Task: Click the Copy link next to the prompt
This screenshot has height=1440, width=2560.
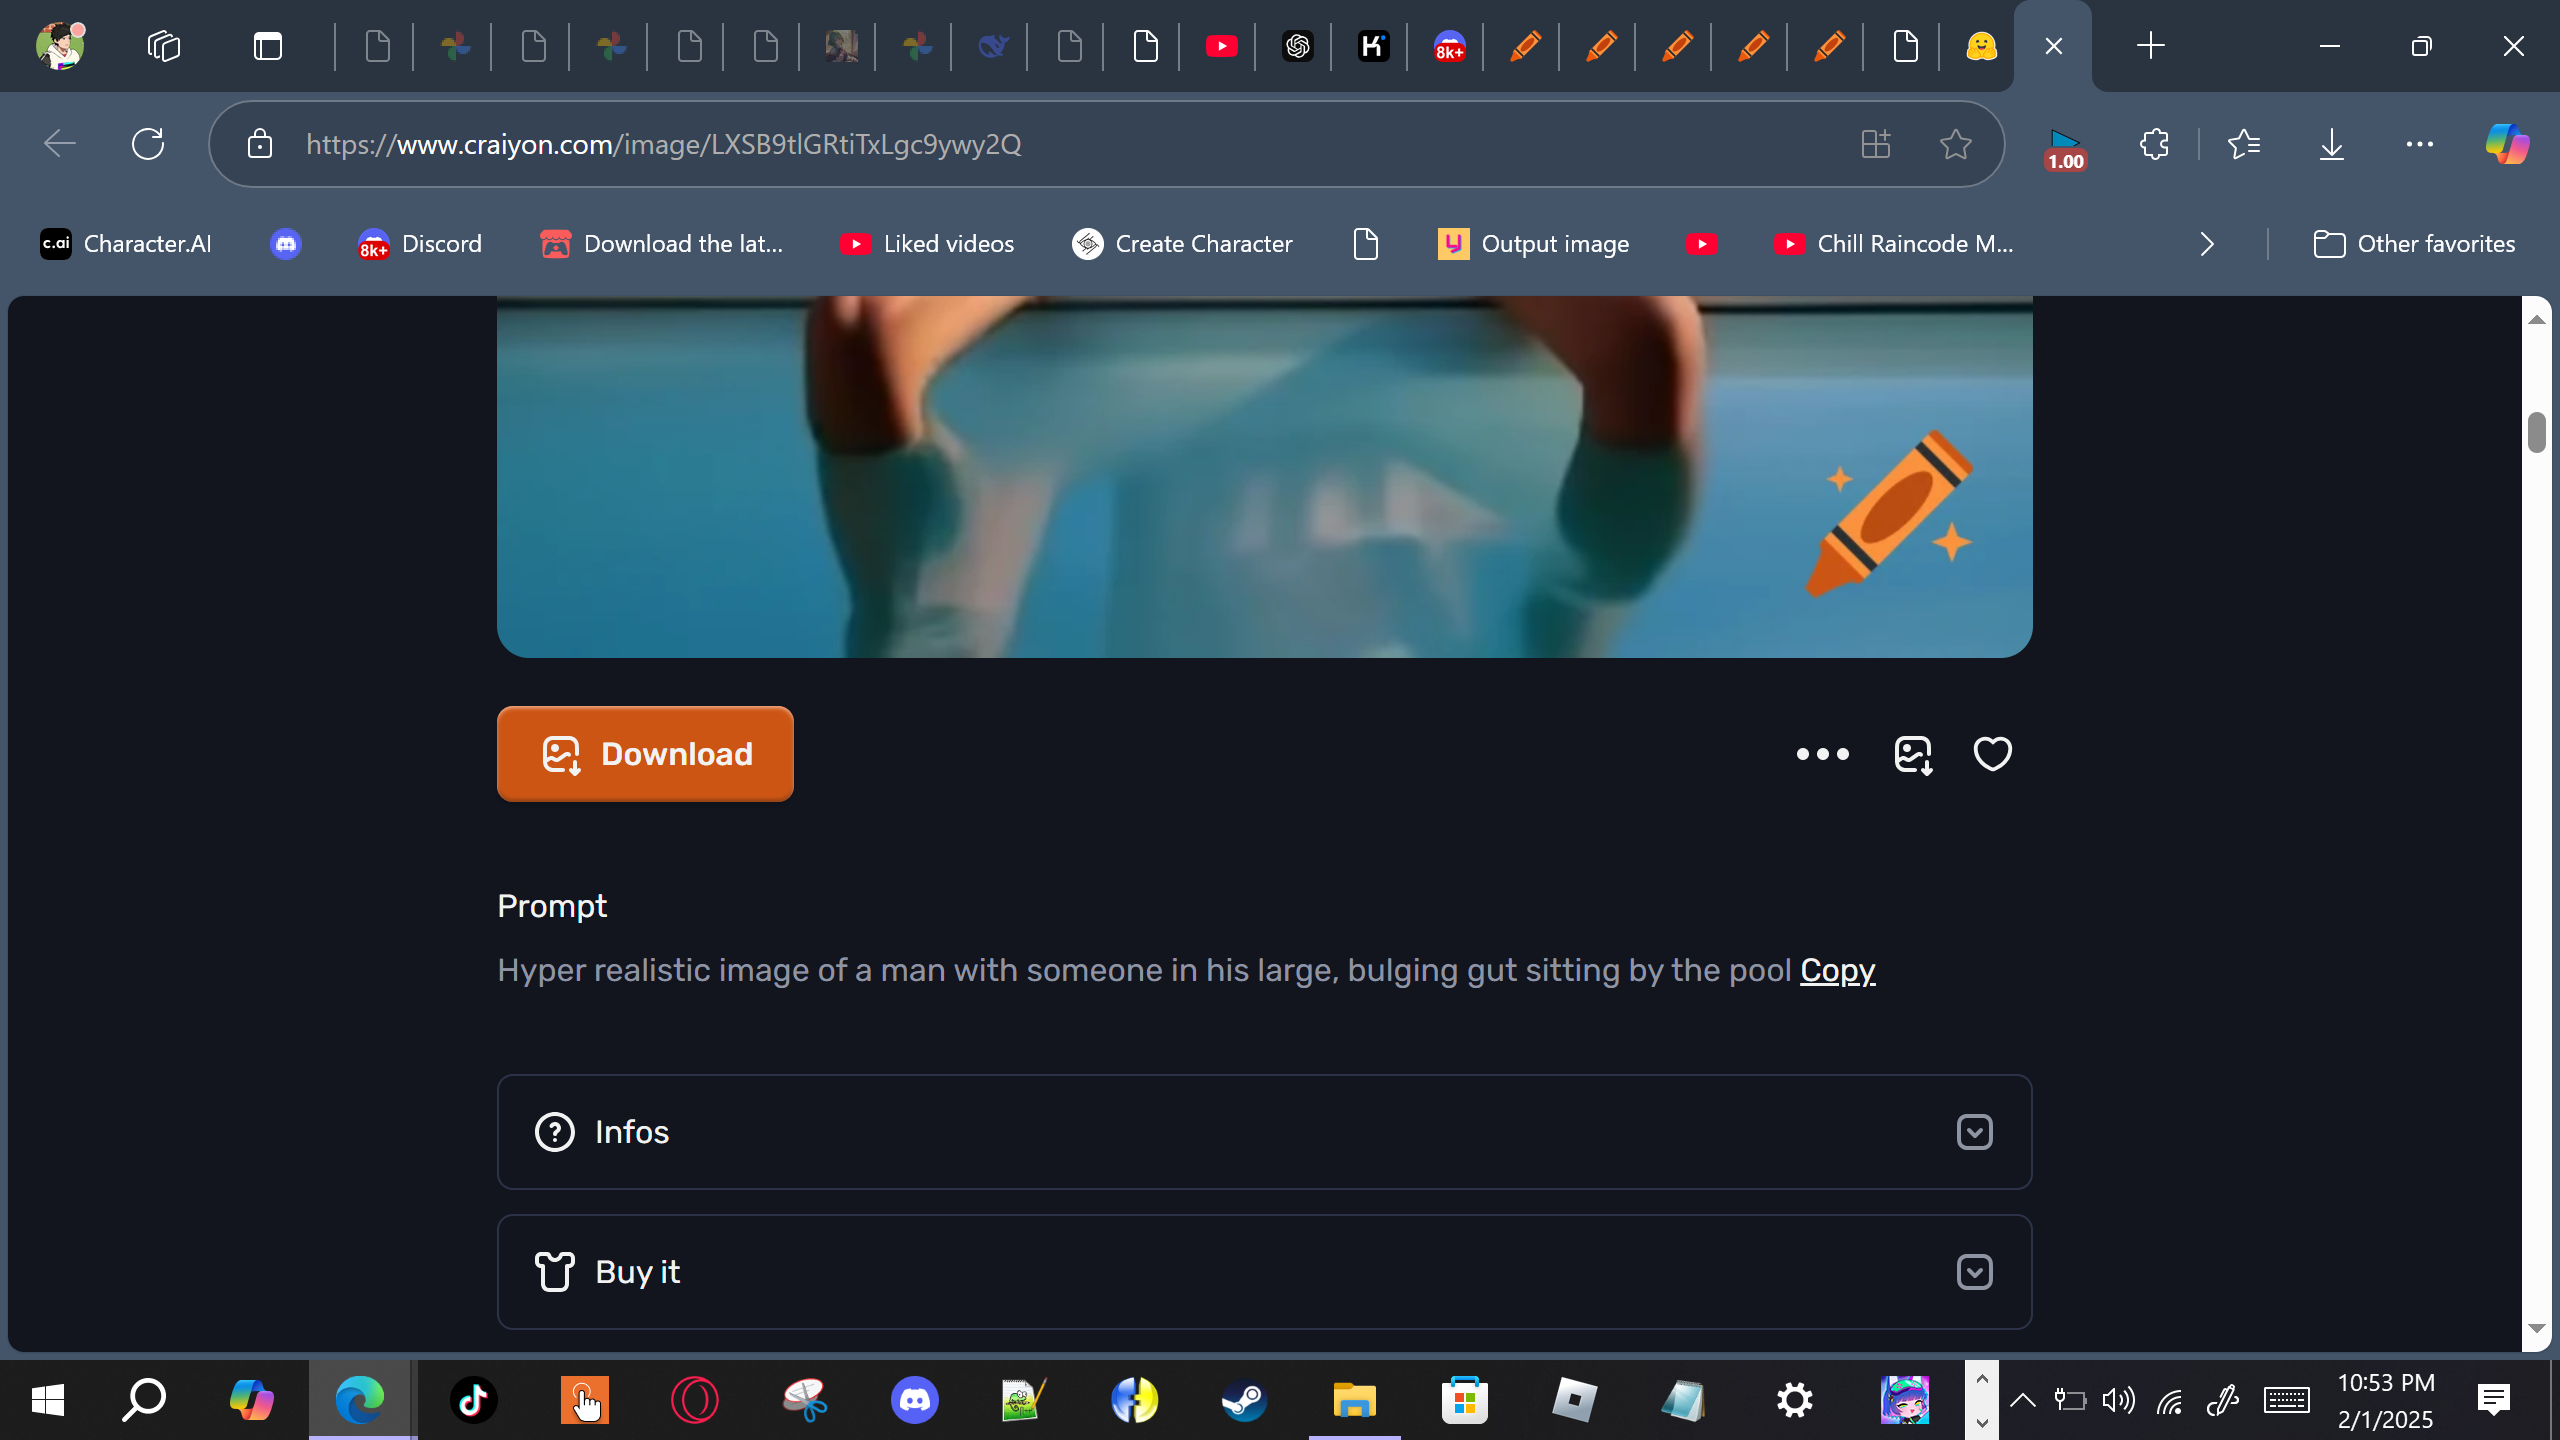Action: [1837, 970]
